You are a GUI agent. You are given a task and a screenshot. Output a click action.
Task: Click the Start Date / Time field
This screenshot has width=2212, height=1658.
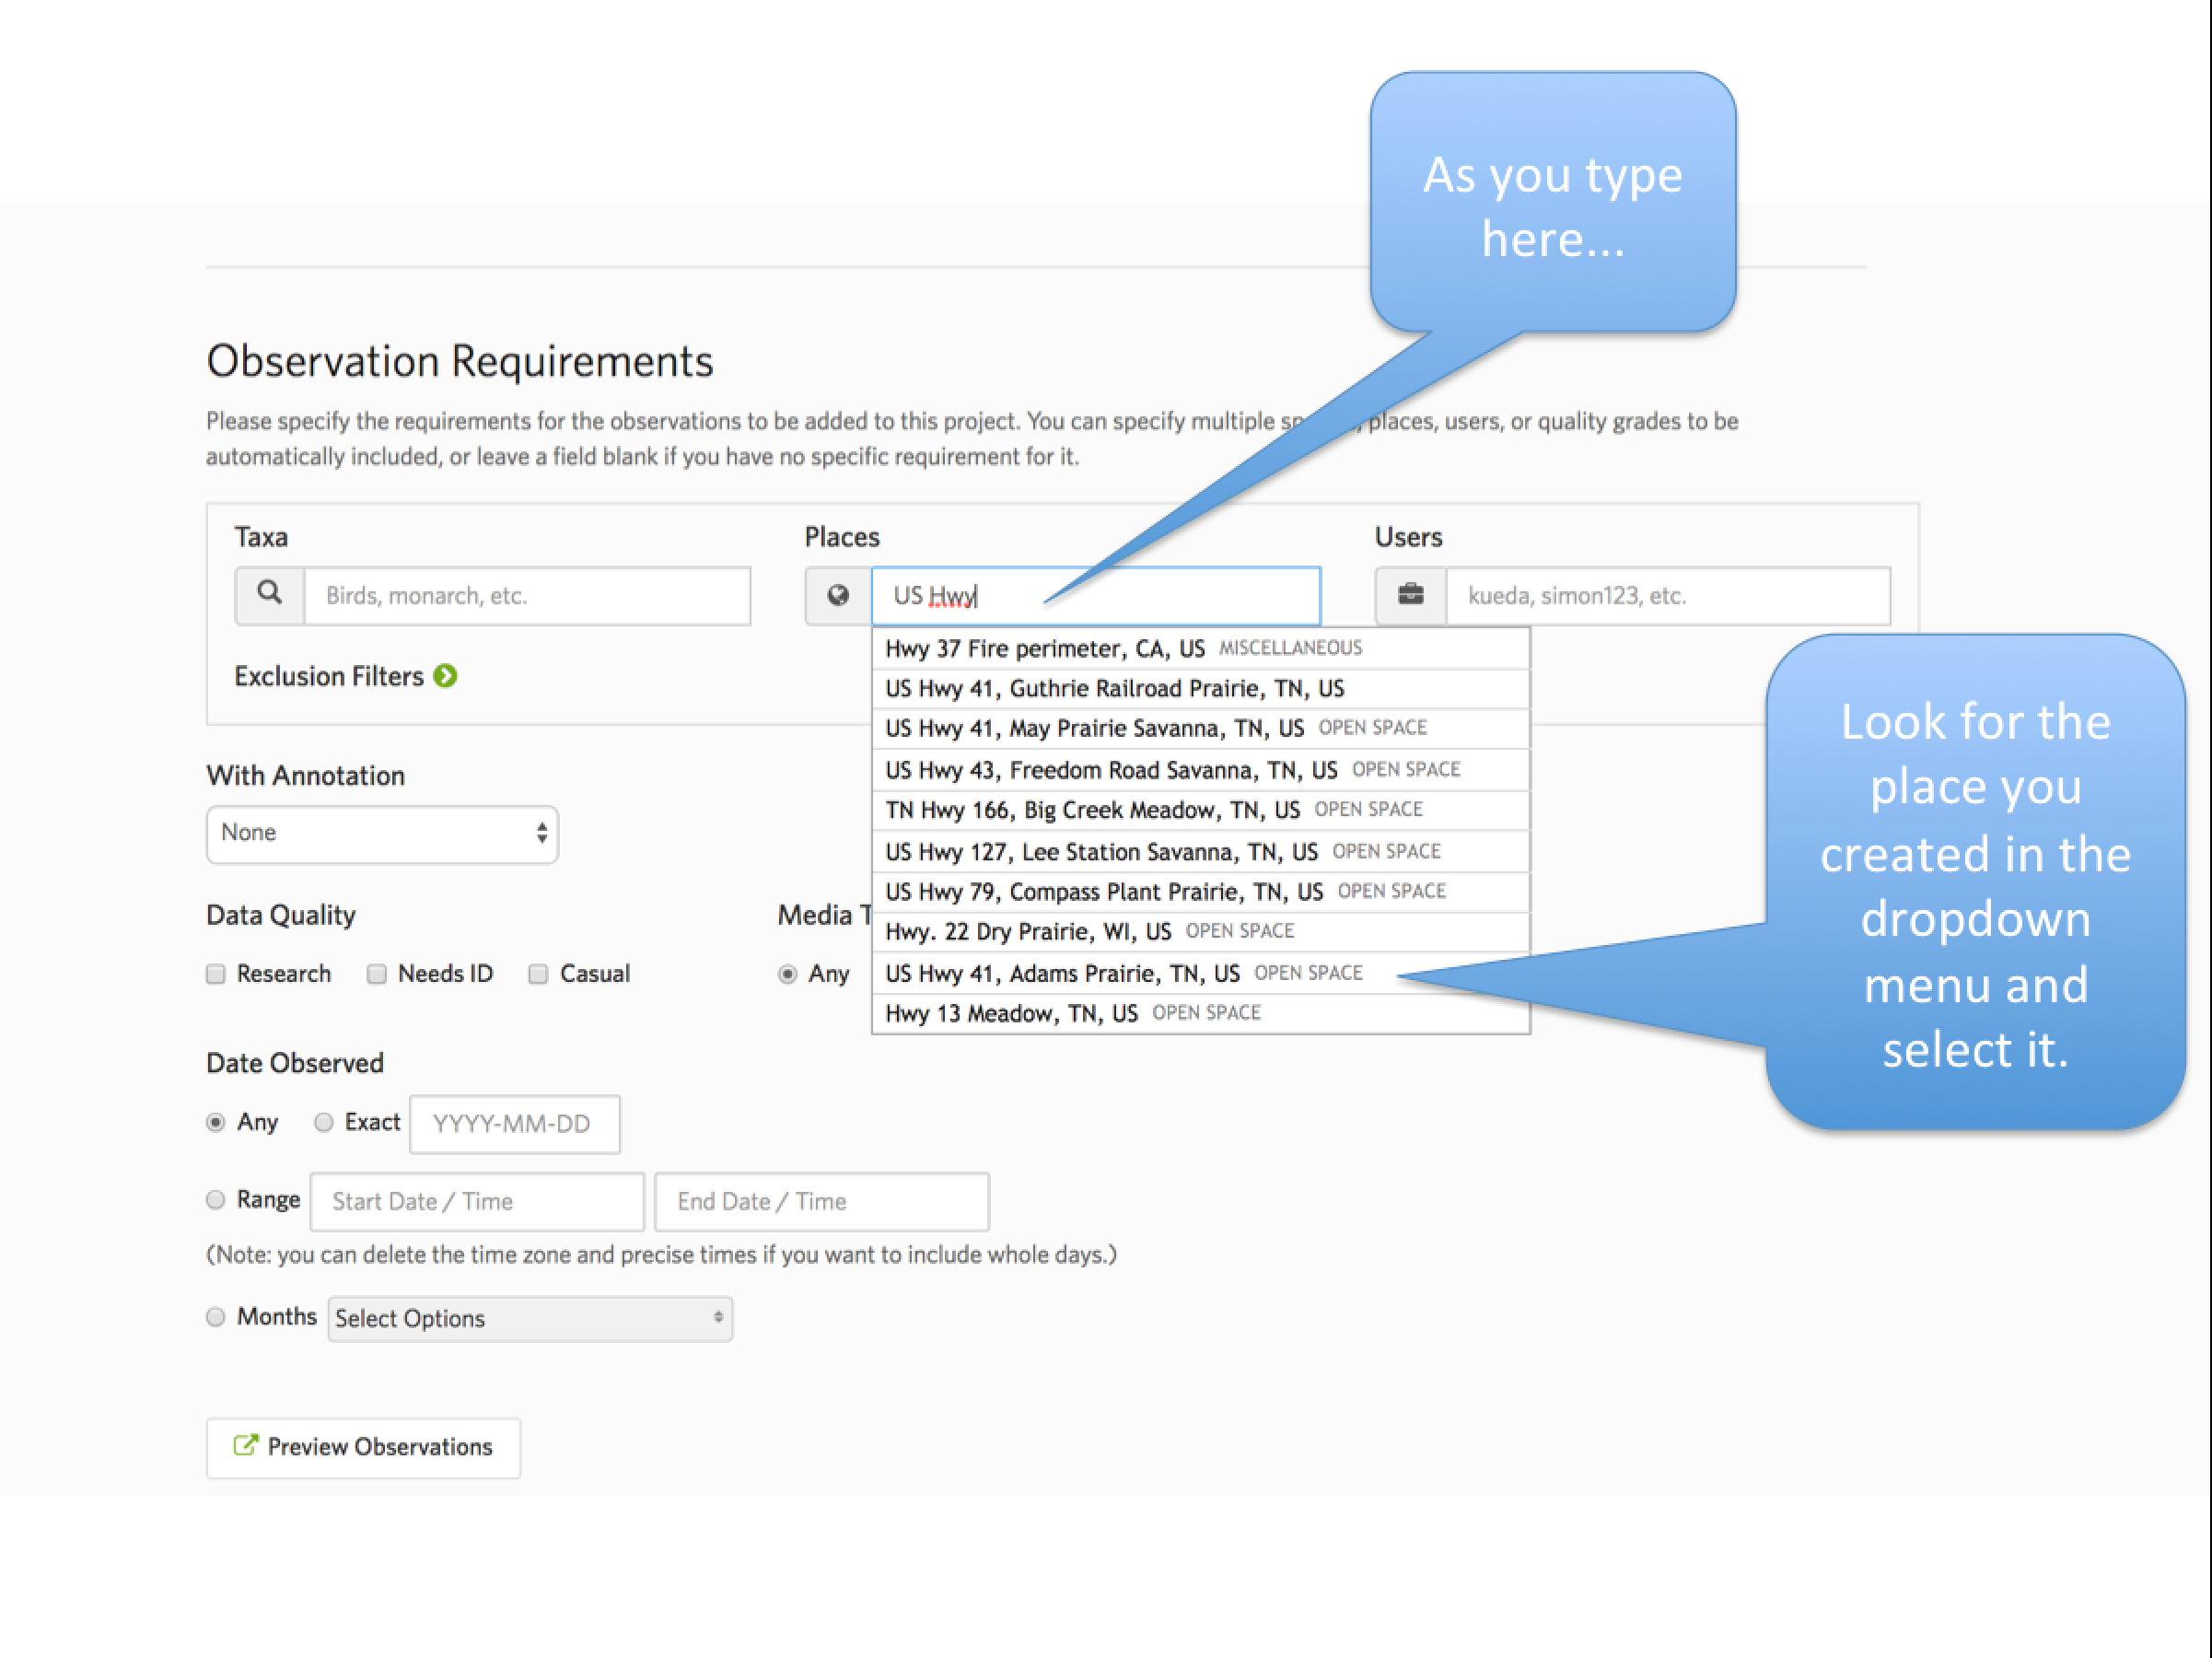(x=477, y=1201)
